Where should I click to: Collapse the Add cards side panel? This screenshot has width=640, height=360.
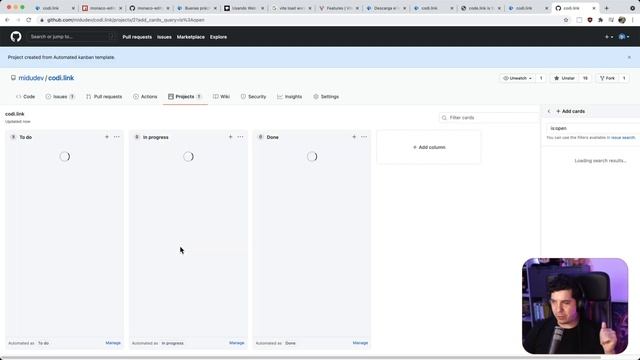549,111
